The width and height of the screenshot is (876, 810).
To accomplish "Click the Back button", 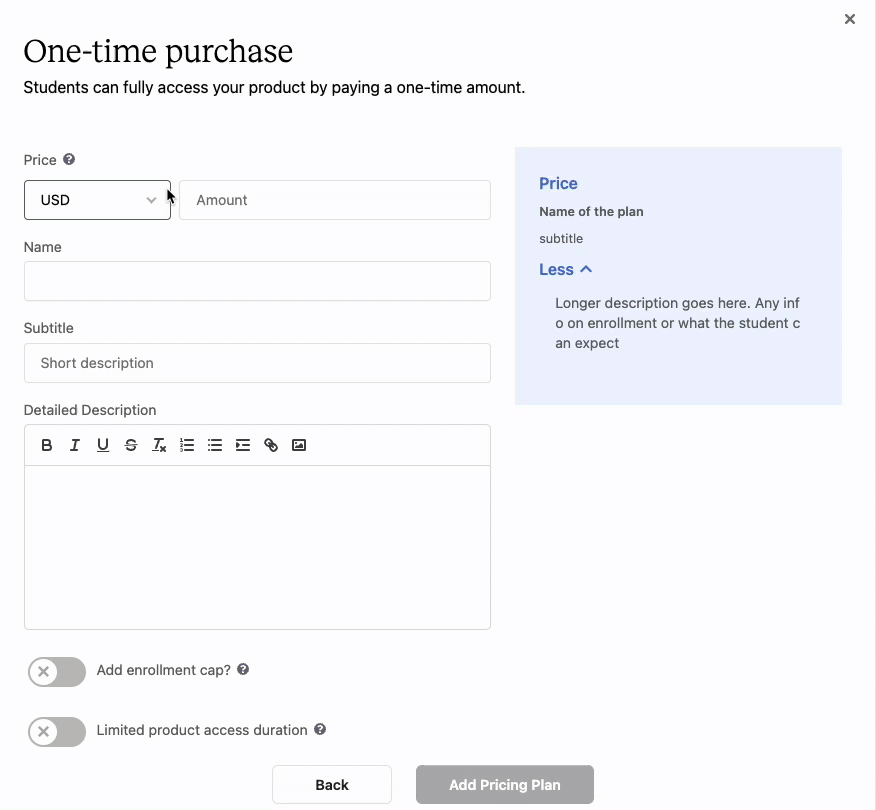I will pos(332,785).
